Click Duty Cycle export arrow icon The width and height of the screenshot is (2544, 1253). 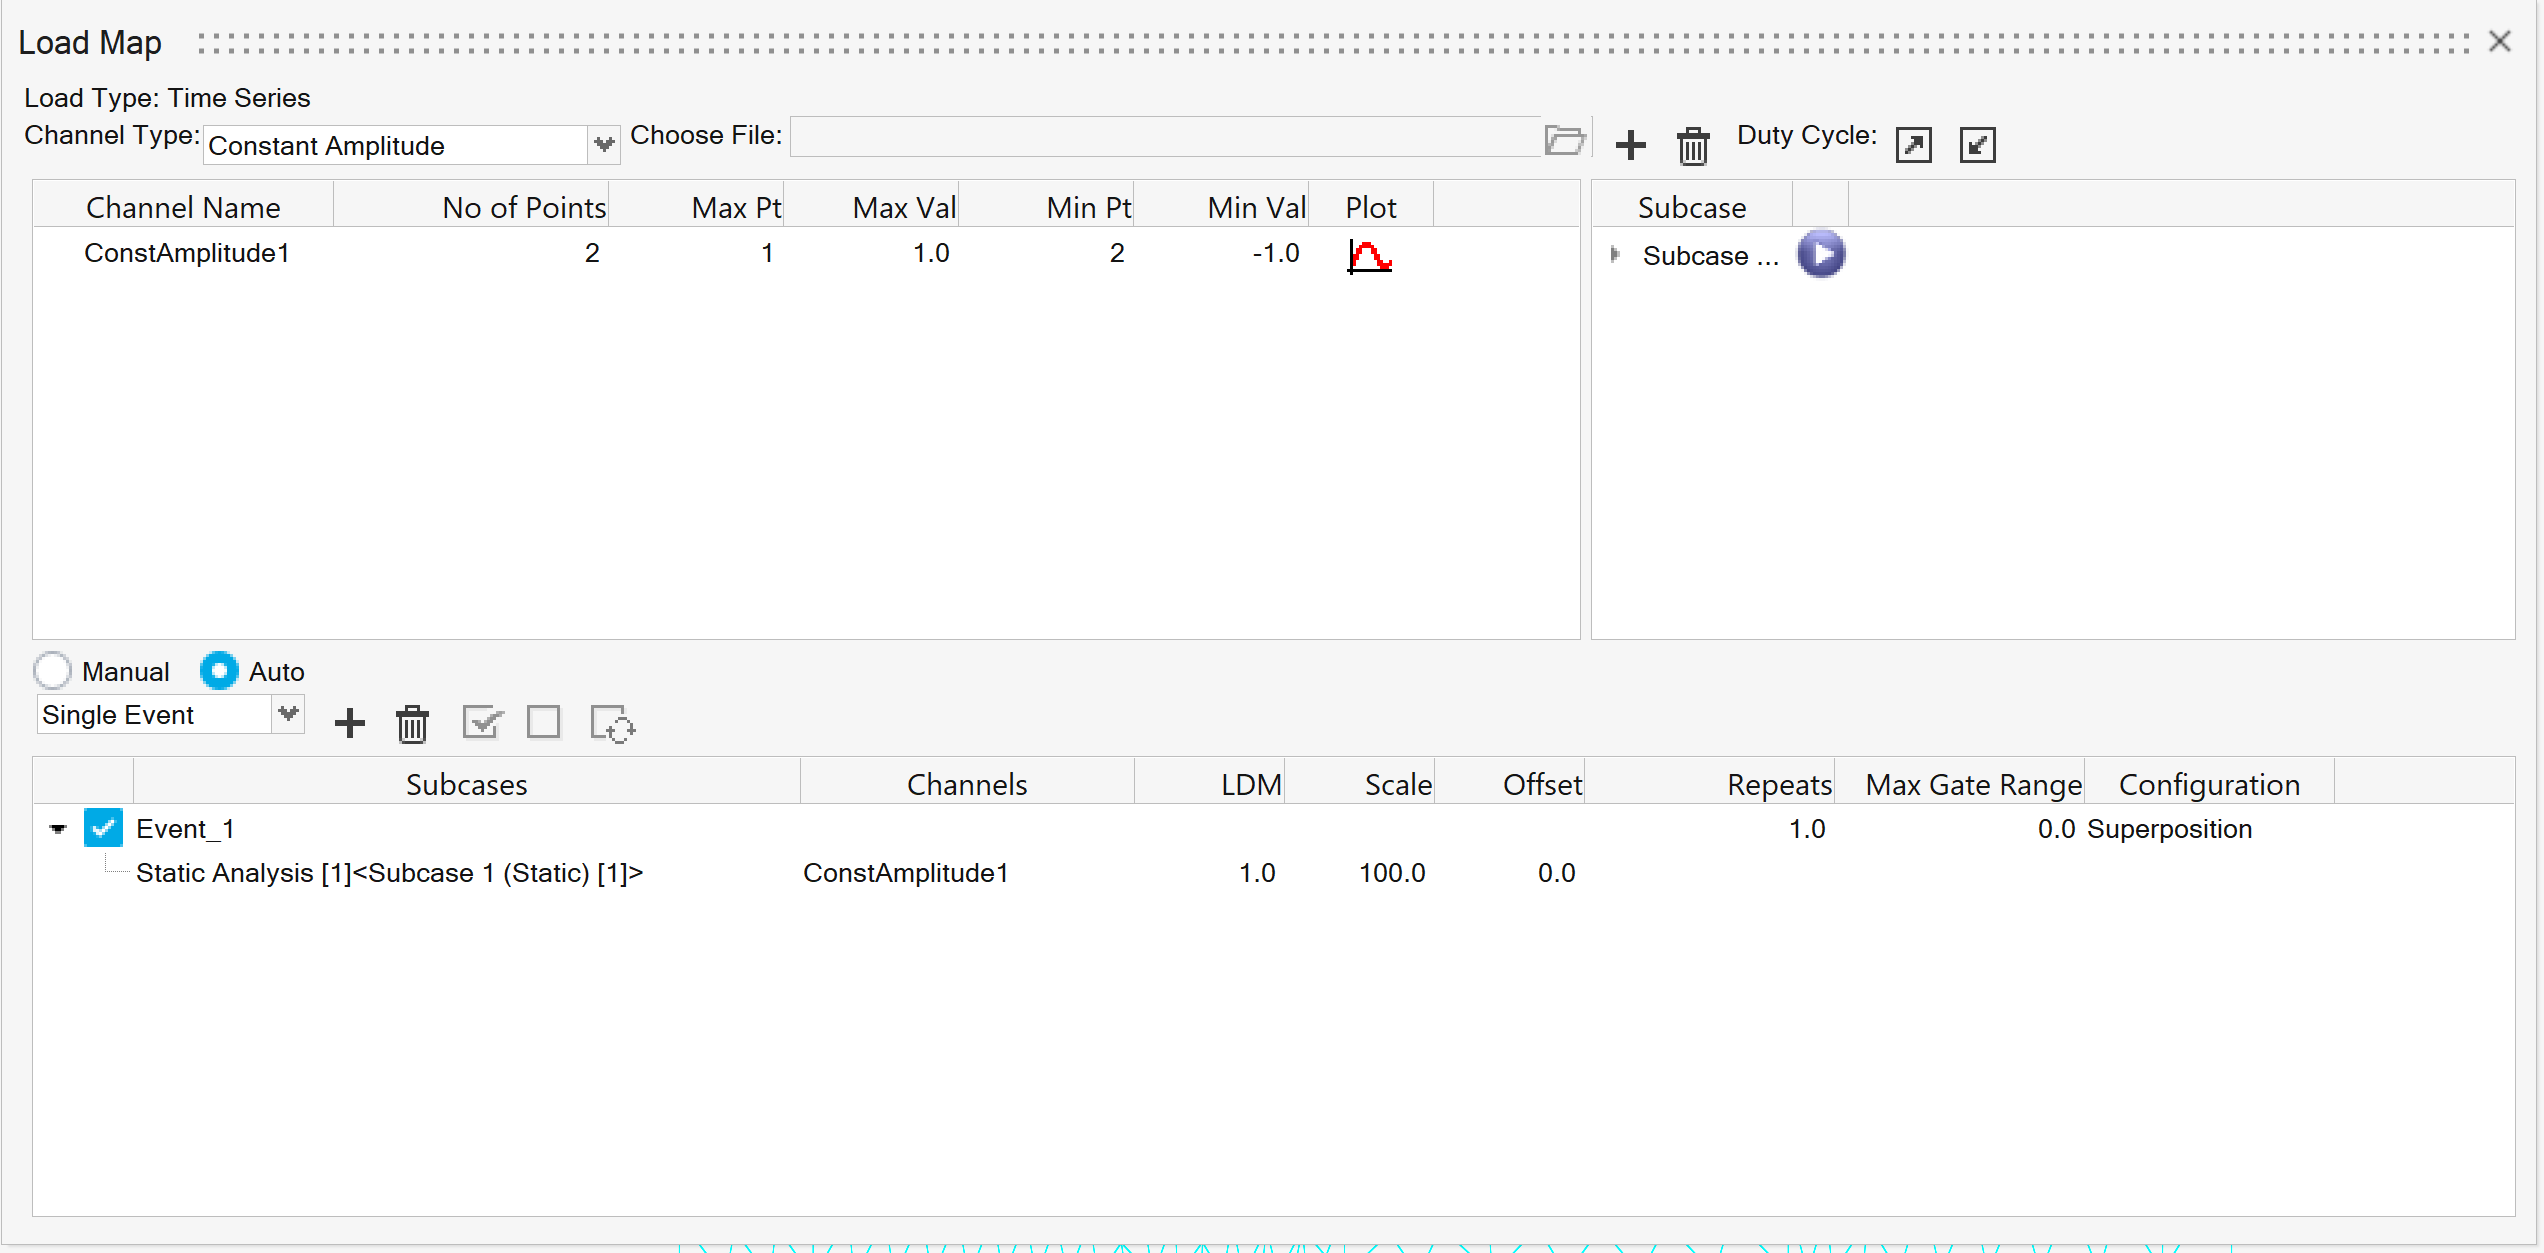[1913, 145]
